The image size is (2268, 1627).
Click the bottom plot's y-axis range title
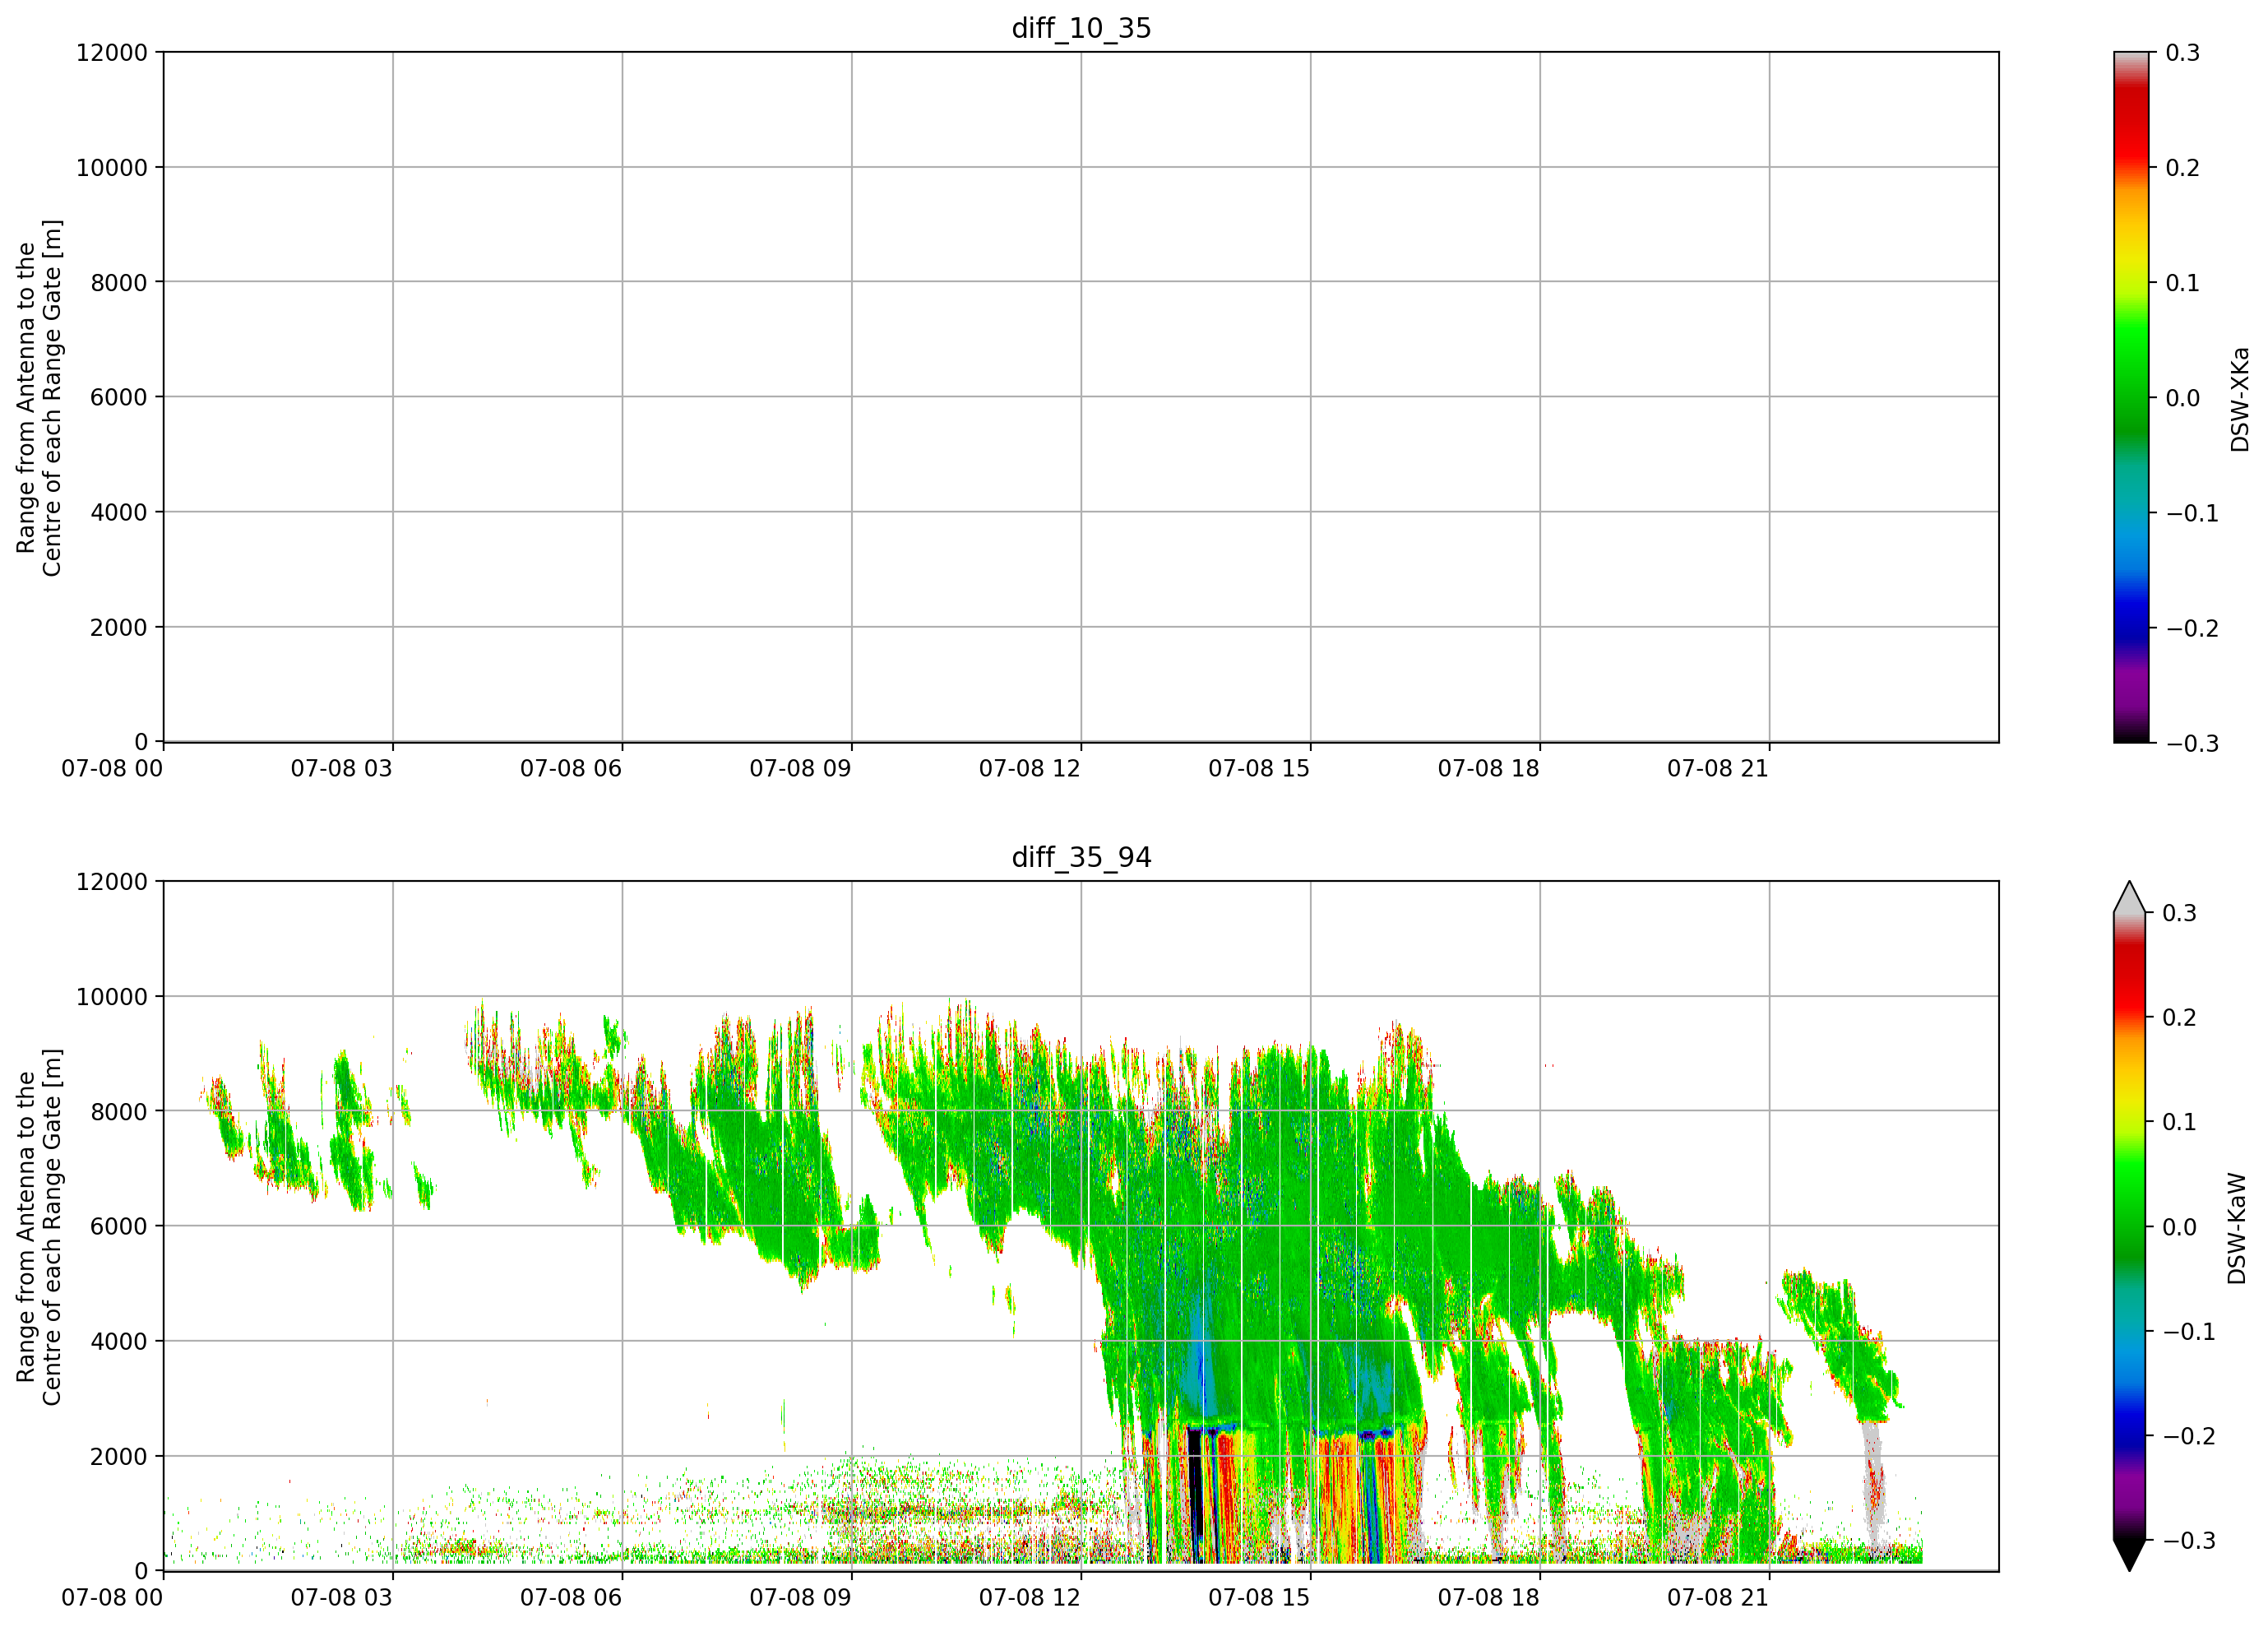coord(39,1227)
